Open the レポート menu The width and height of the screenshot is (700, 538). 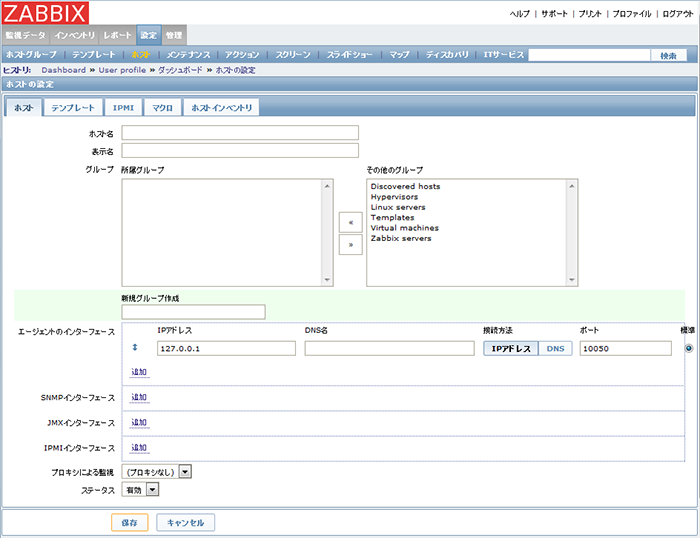pyautogui.click(x=117, y=35)
